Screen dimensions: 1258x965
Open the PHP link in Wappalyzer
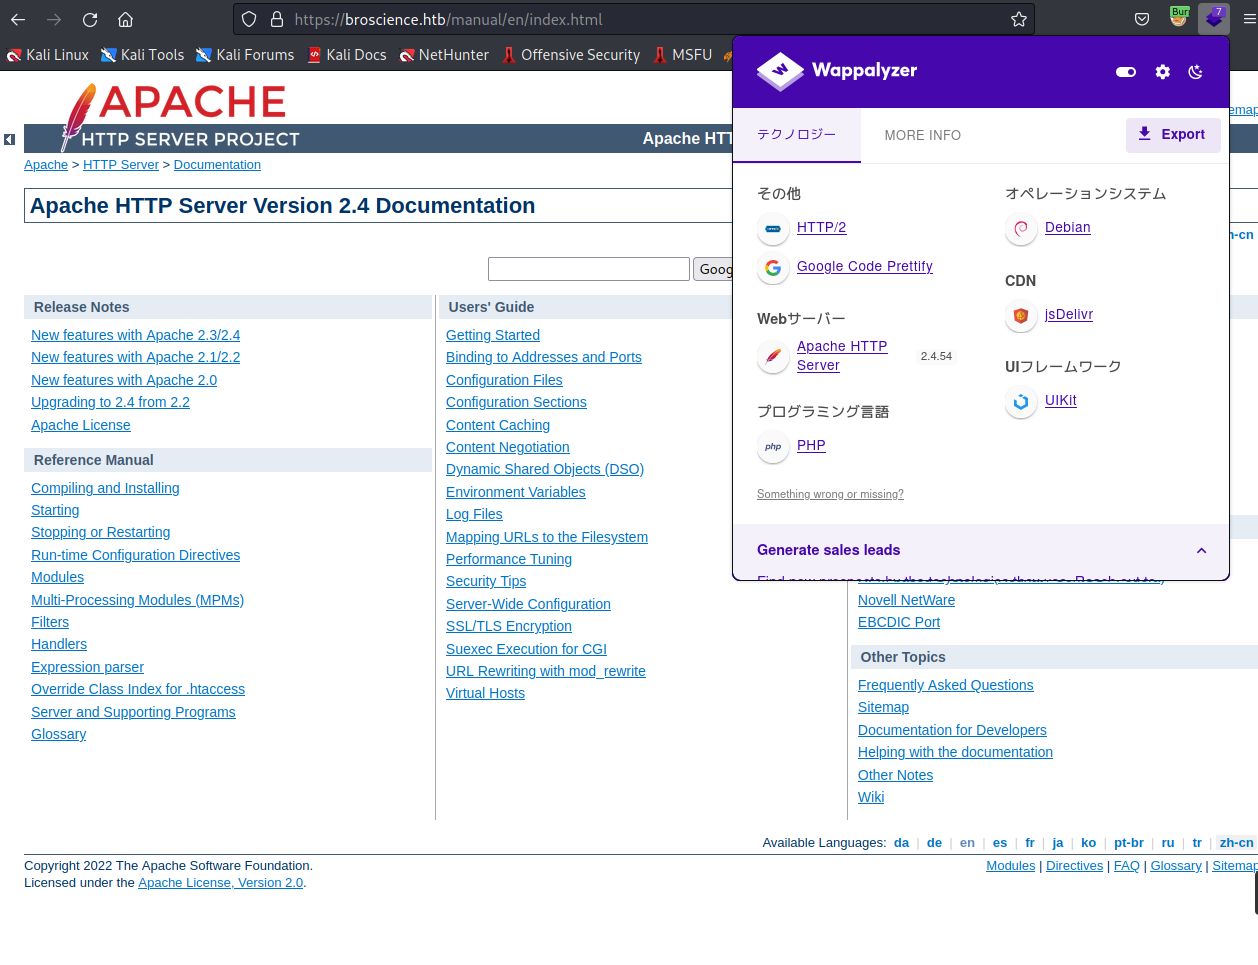[x=811, y=446]
